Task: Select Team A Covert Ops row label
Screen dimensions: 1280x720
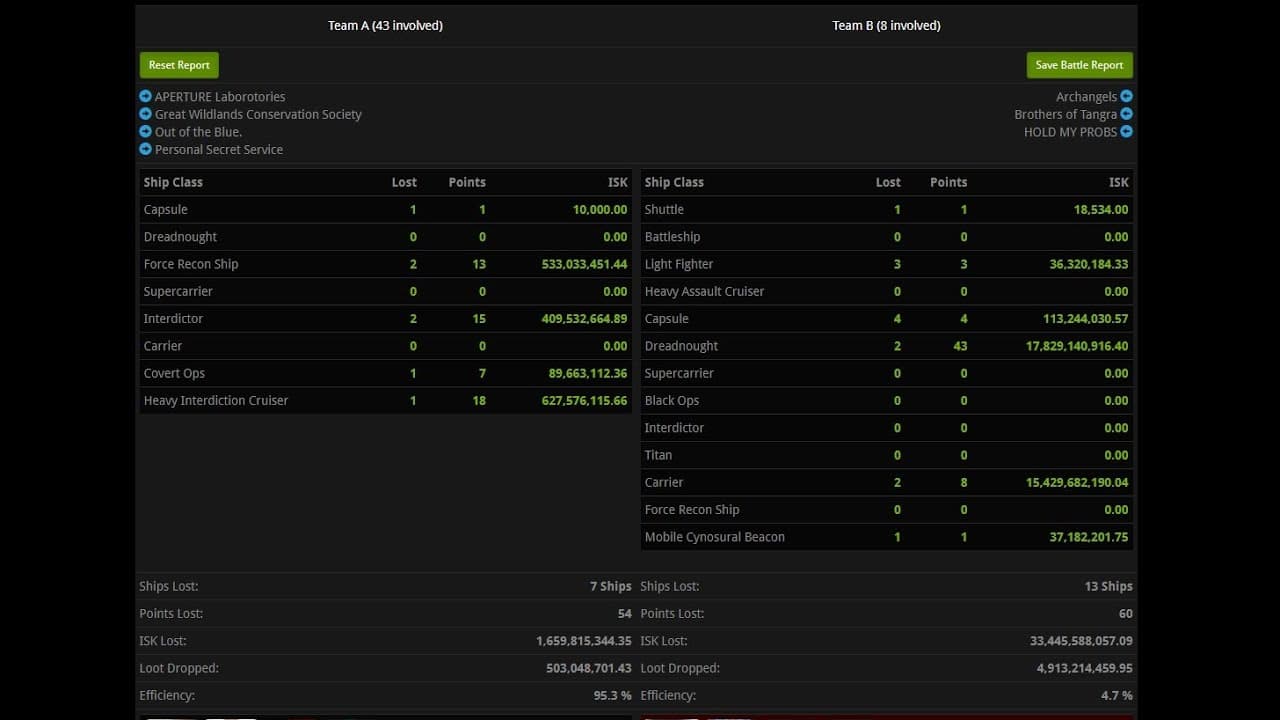Action: (x=174, y=373)
